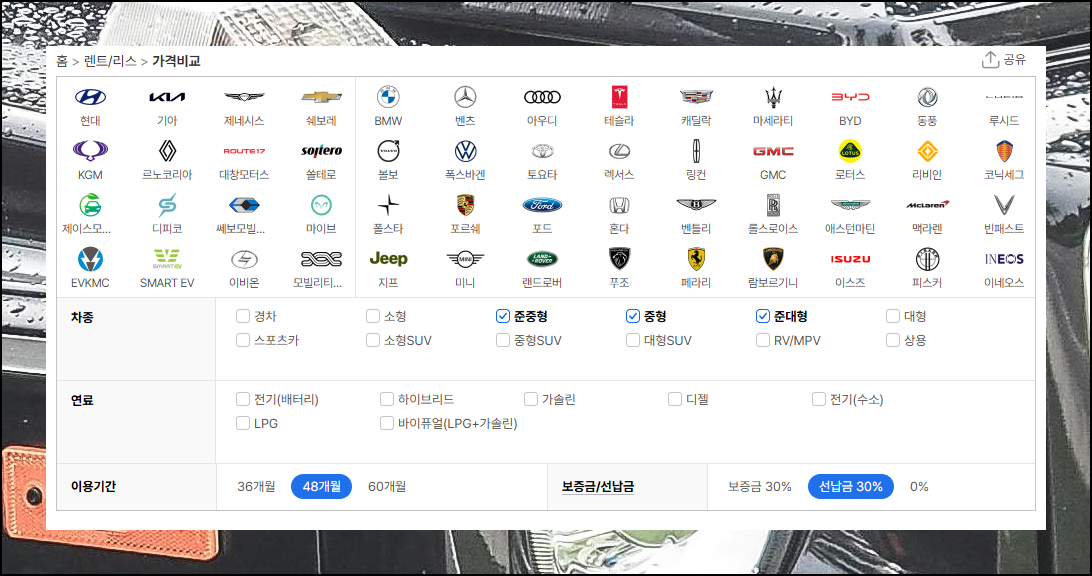Viewport: 1092px width, 576px height.
Task: Check the 전기(수소) fuel option
Action: [819, 399]
